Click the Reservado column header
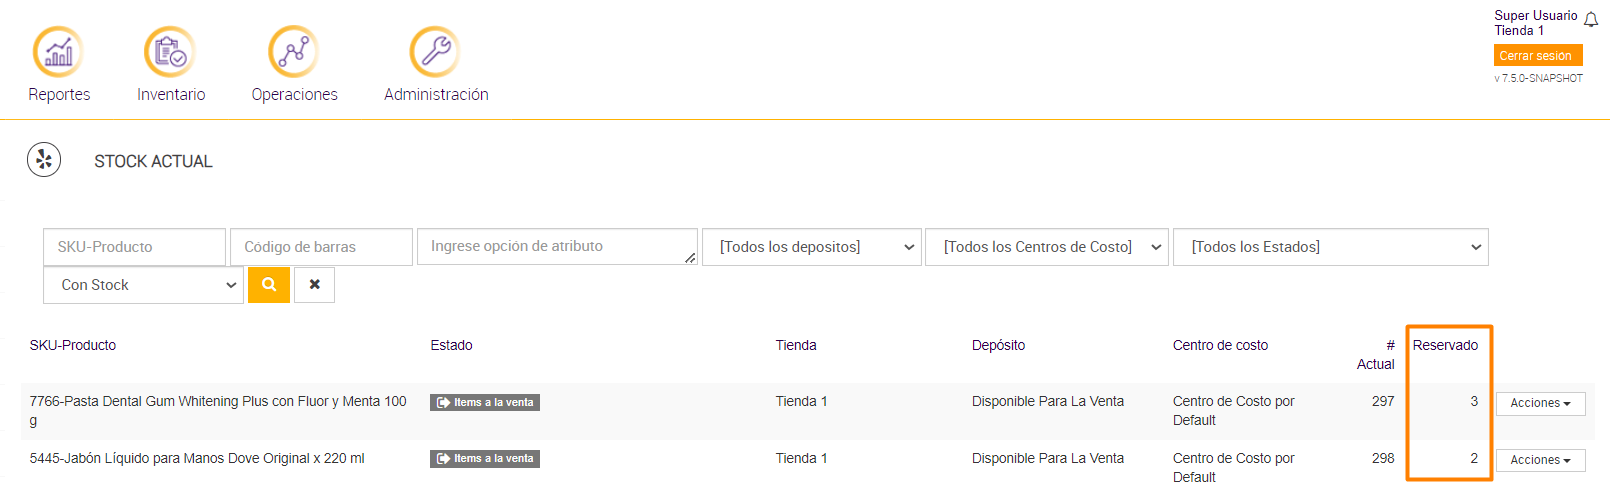Viewport: 1610px width, 493px height. point(1445,345)
